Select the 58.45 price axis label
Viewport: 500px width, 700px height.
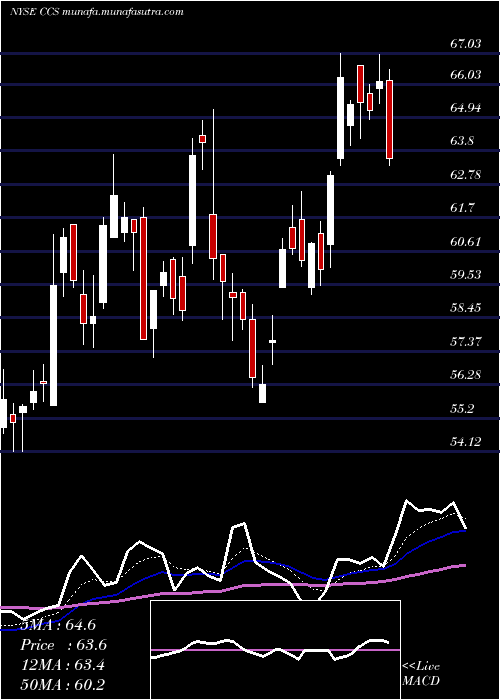pyautogui.click(x=466, y=308)
